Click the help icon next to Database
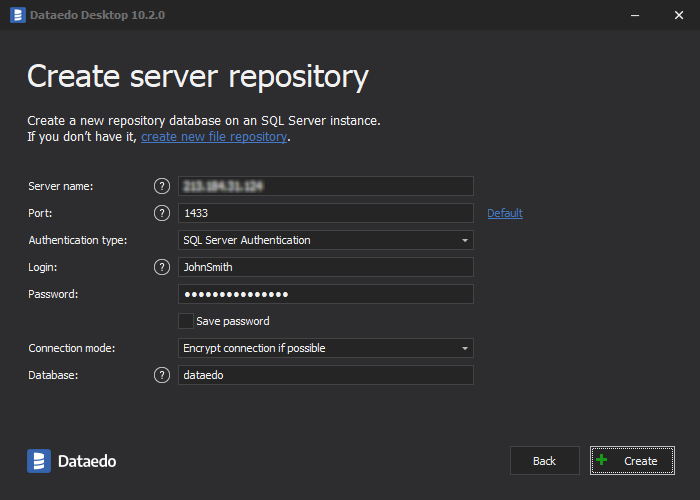The width and height of the screenshot is (700, 500). [x=162, y=375]
